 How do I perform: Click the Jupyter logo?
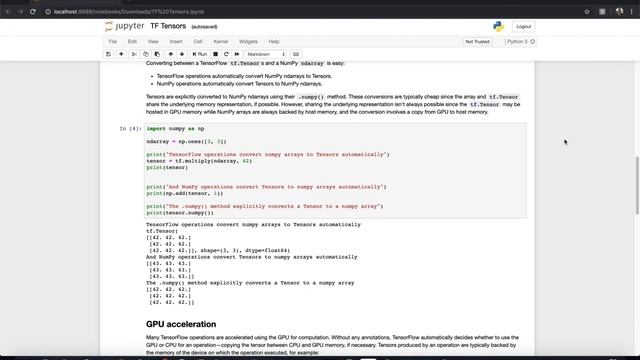pos(124,26)
